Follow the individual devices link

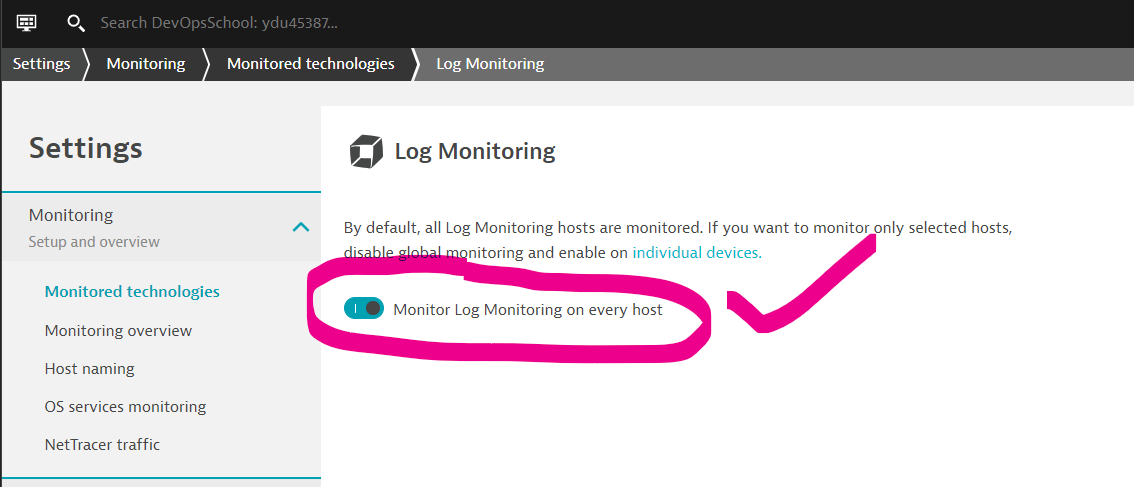point(696,253)
